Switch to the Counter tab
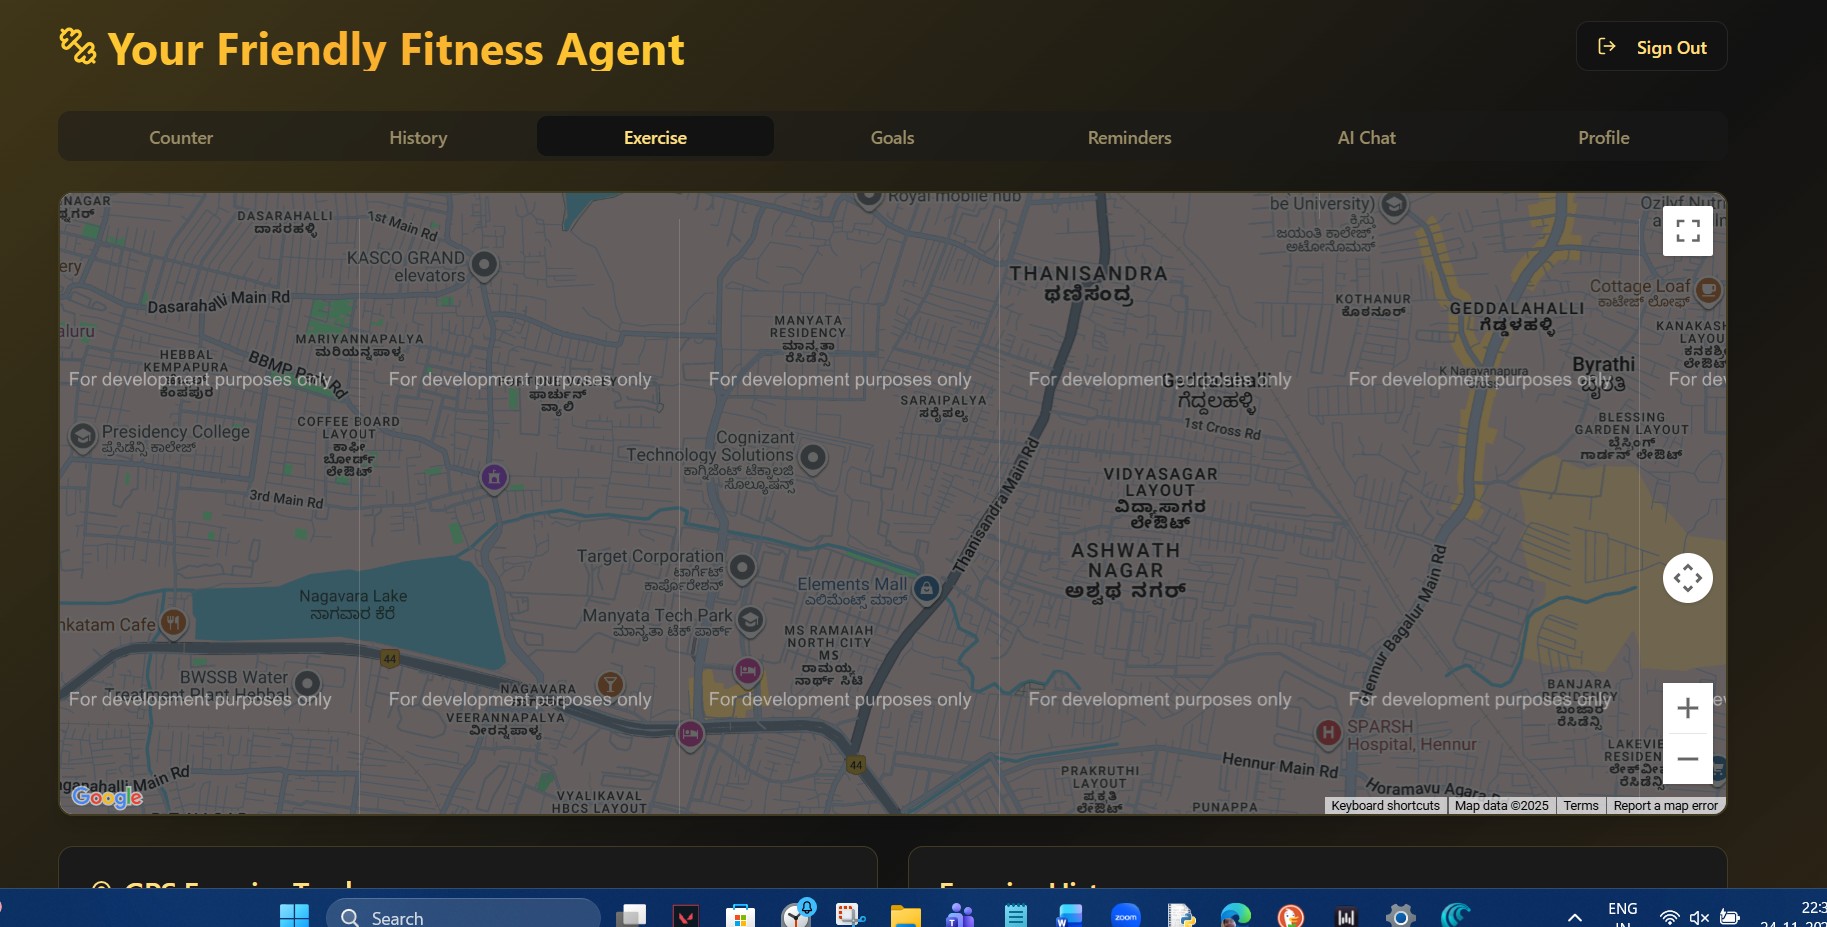Screen dimensions: 1827x927 [181, 137]
